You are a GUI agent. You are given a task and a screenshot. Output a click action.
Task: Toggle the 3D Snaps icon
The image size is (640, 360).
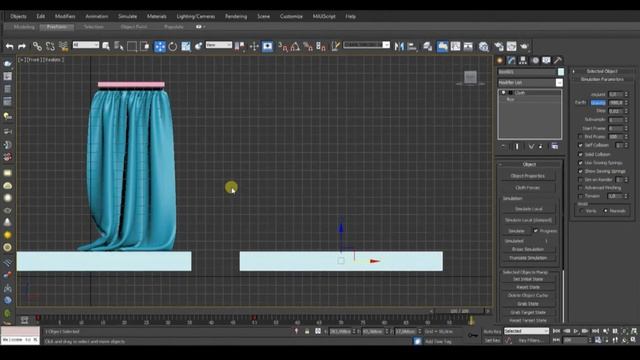point(282,47)
